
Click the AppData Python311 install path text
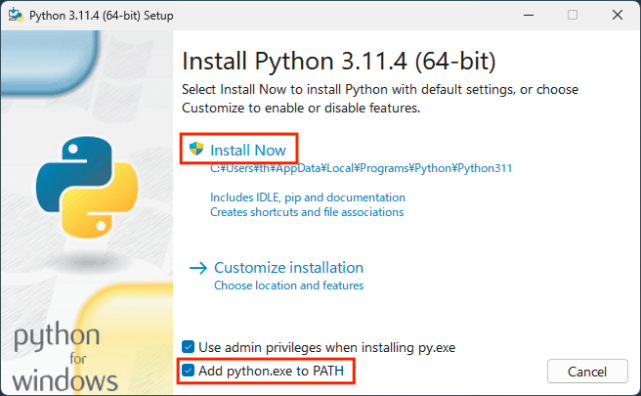coord(361,168)
